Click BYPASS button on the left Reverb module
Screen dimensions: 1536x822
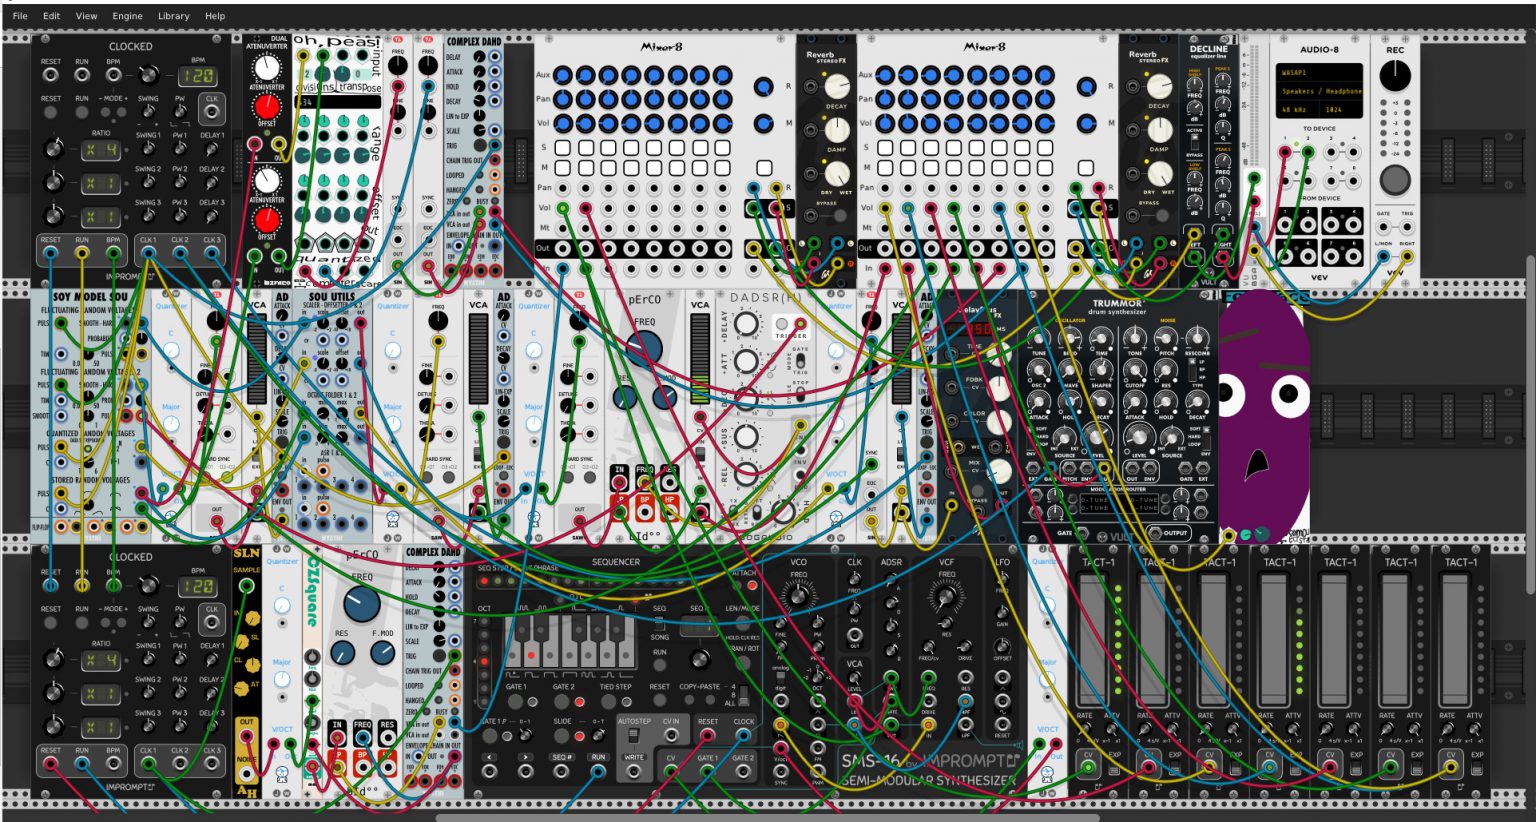pyautogui.click(x=839, y=215)
